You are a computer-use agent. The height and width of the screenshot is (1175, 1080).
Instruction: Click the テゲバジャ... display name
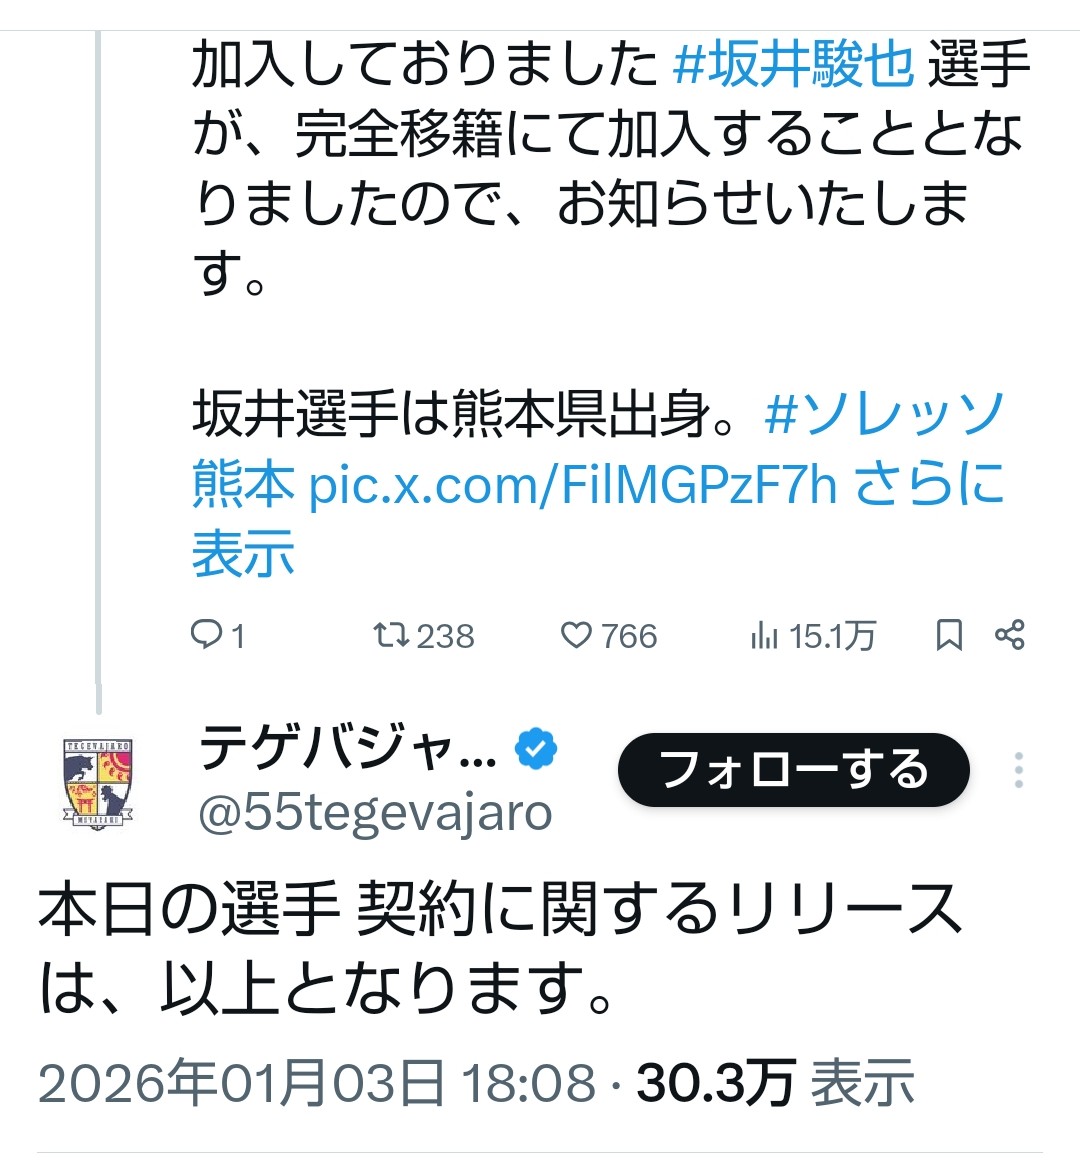pyautogui.click(x=347, y=750)
